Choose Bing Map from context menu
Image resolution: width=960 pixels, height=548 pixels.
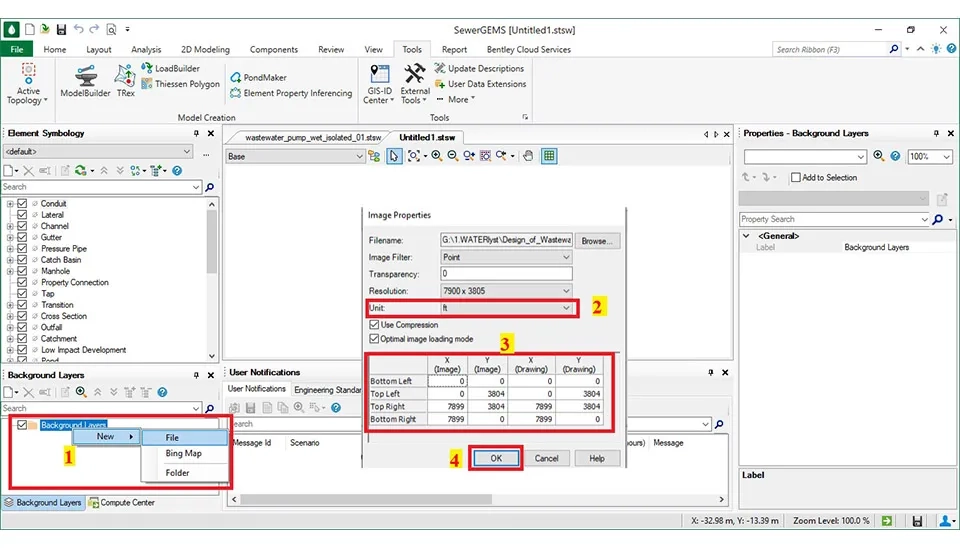[x=183, y=454]
